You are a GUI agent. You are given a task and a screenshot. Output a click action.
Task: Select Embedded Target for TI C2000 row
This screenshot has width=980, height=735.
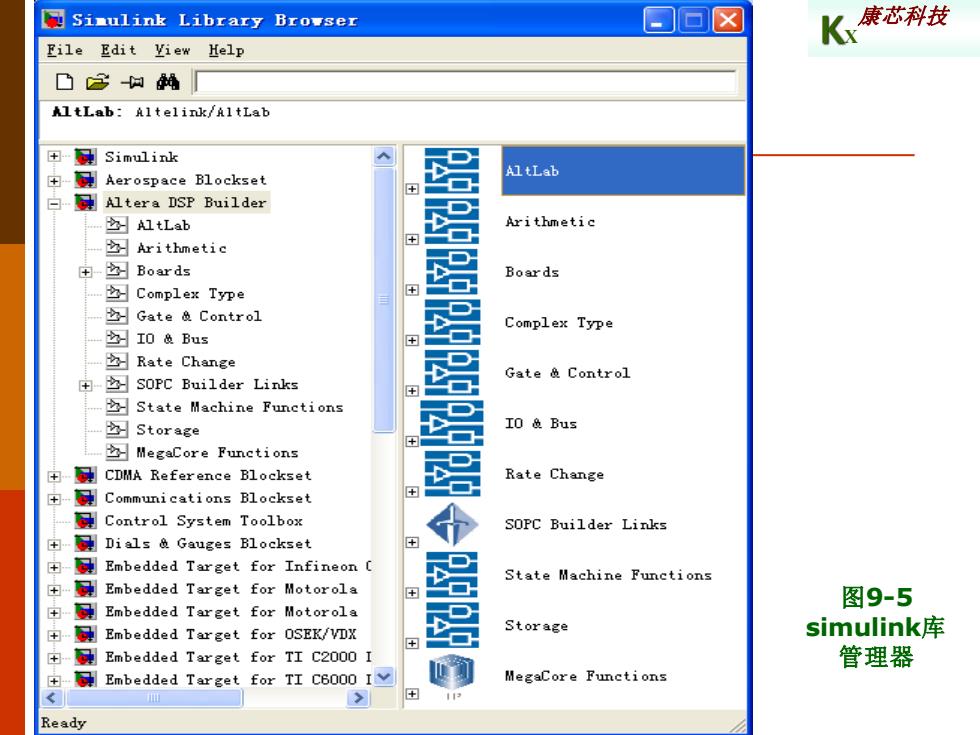pos(238,657)
